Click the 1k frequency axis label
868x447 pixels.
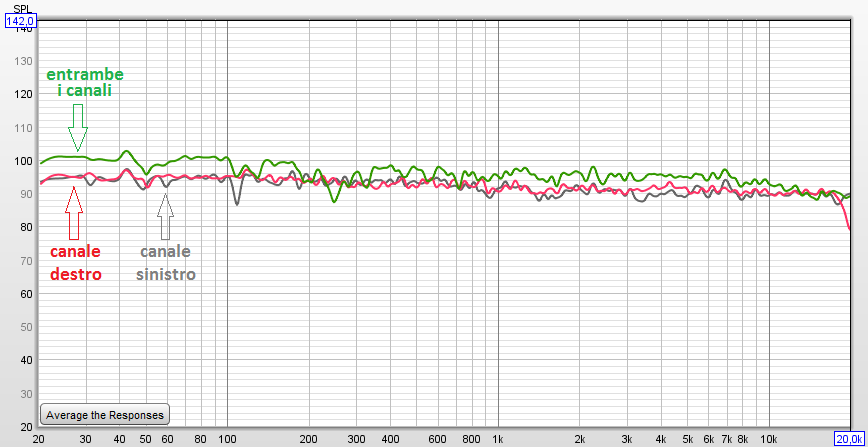pyautogui.click(x=499, y=439)
